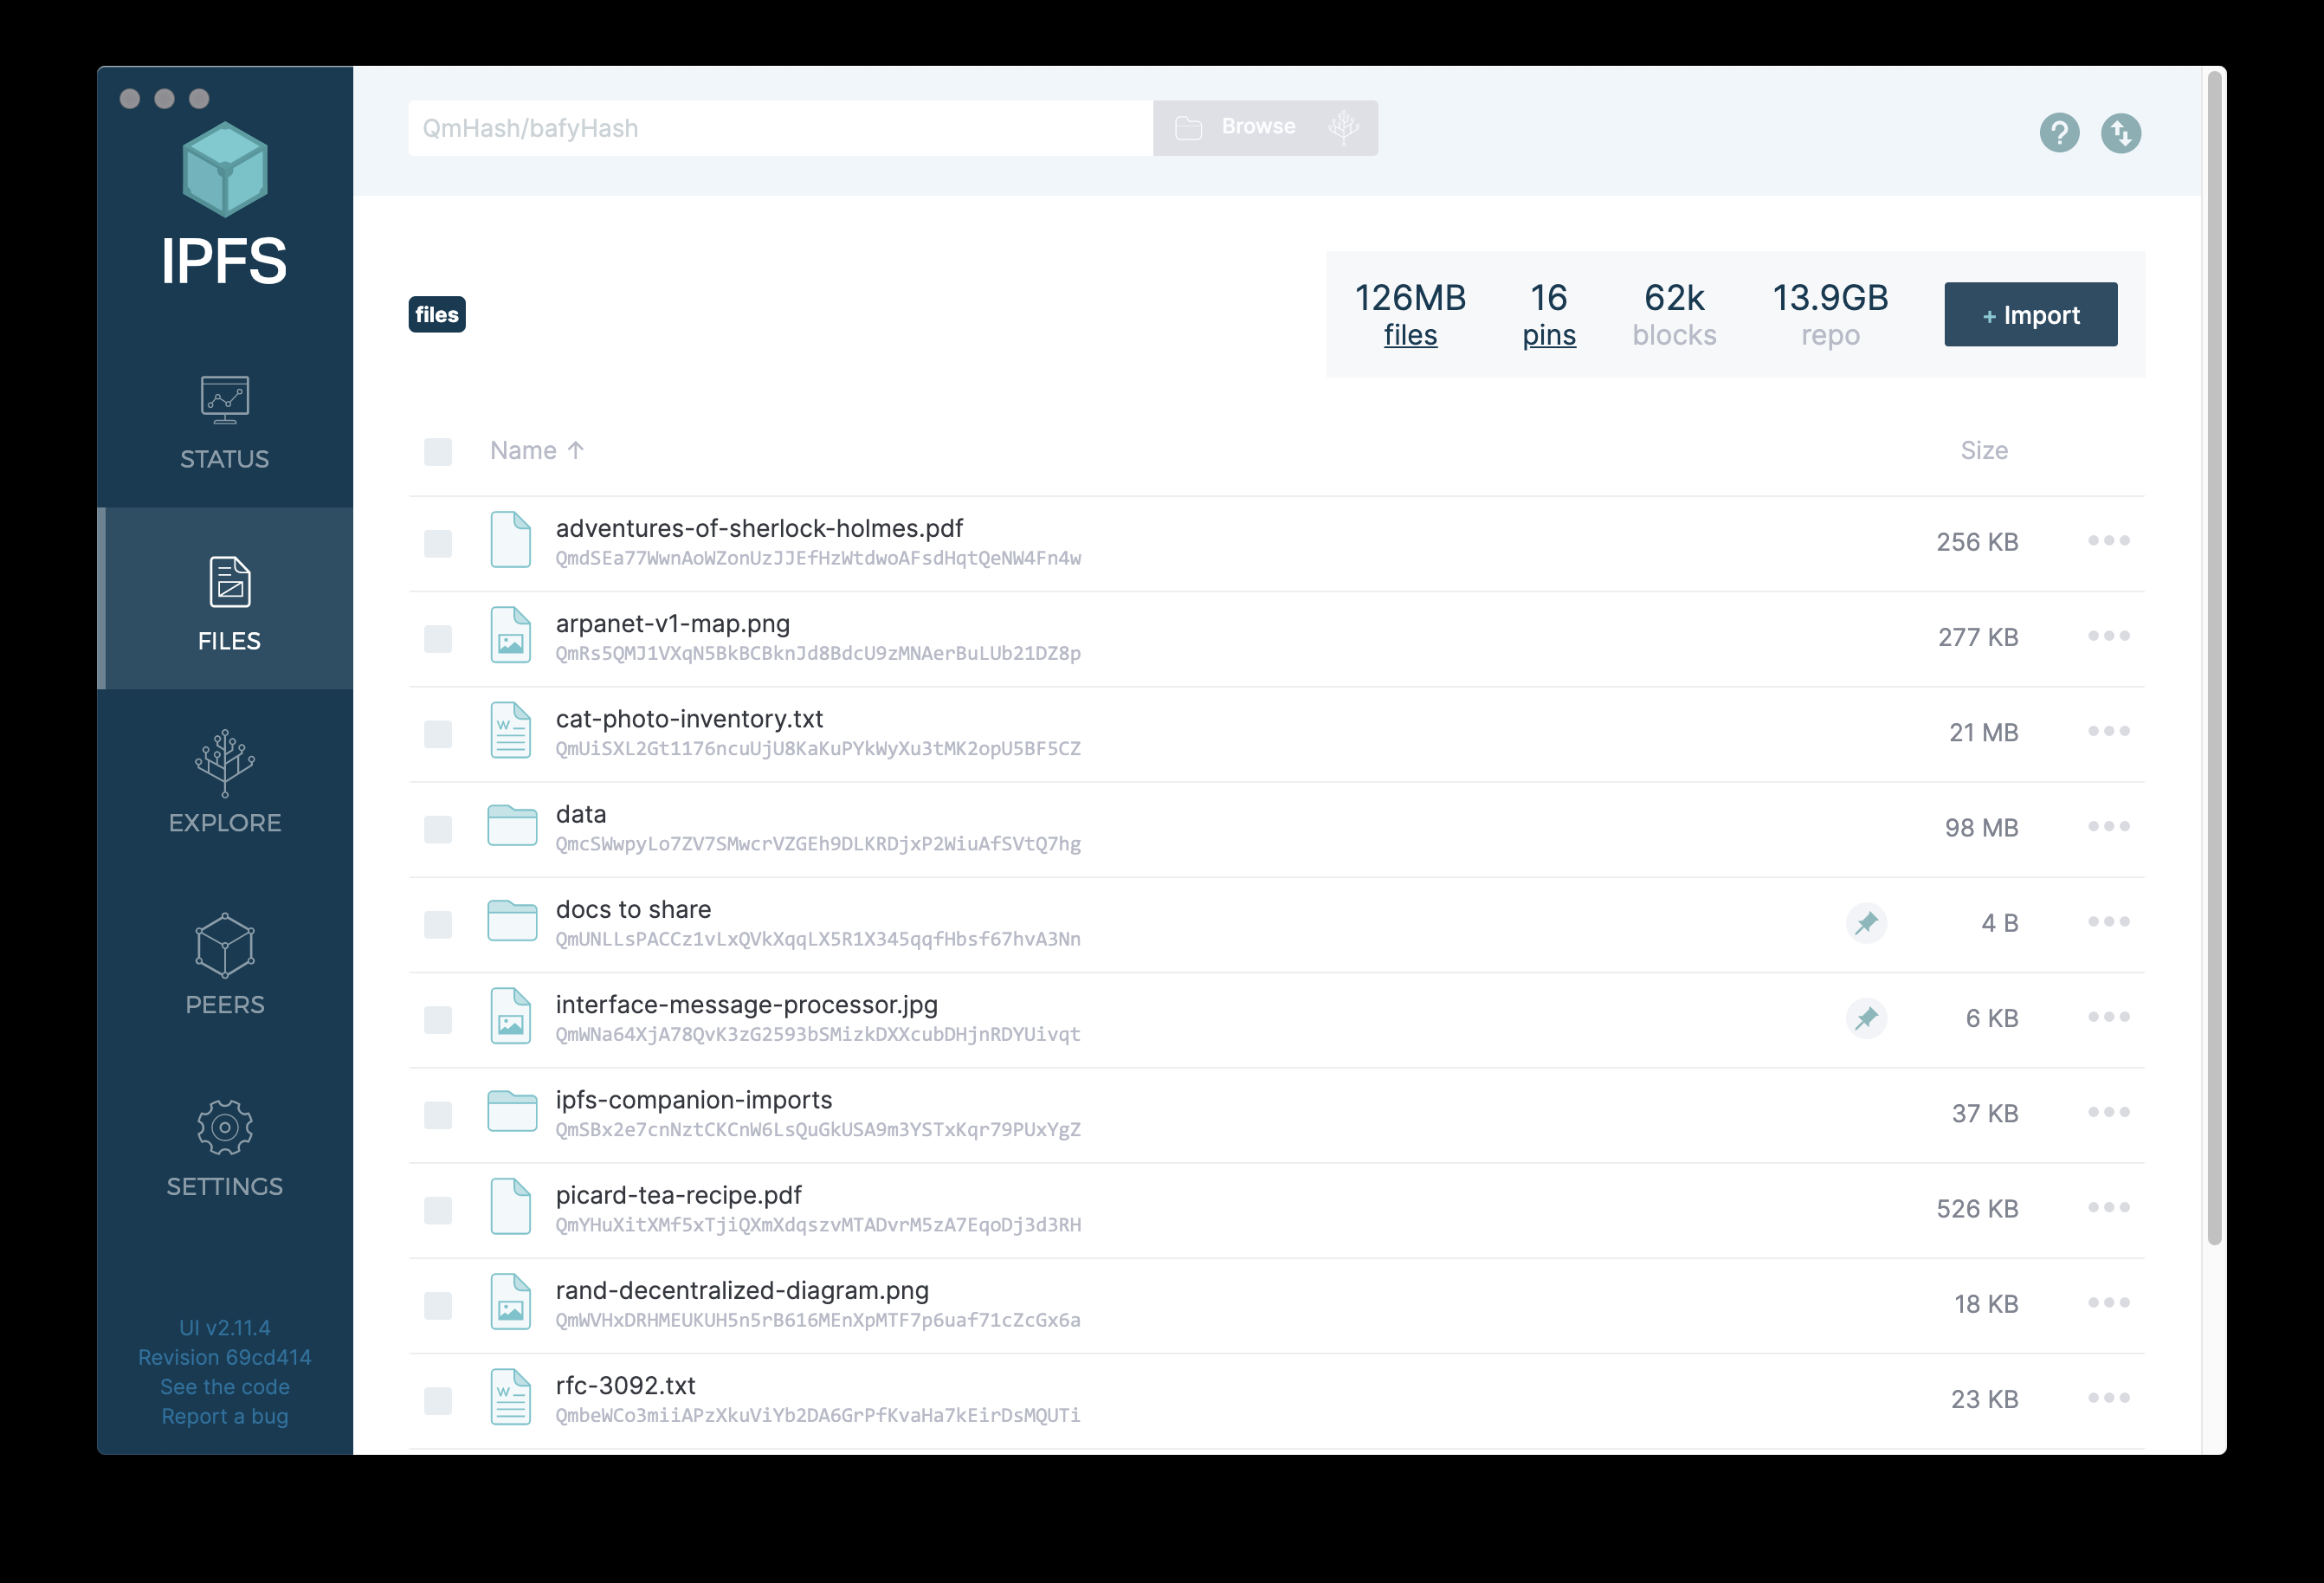Click the Report a bug link
Image resolution: width=2324 pixels, height=1583 pixels.
tap(225, 1416)
